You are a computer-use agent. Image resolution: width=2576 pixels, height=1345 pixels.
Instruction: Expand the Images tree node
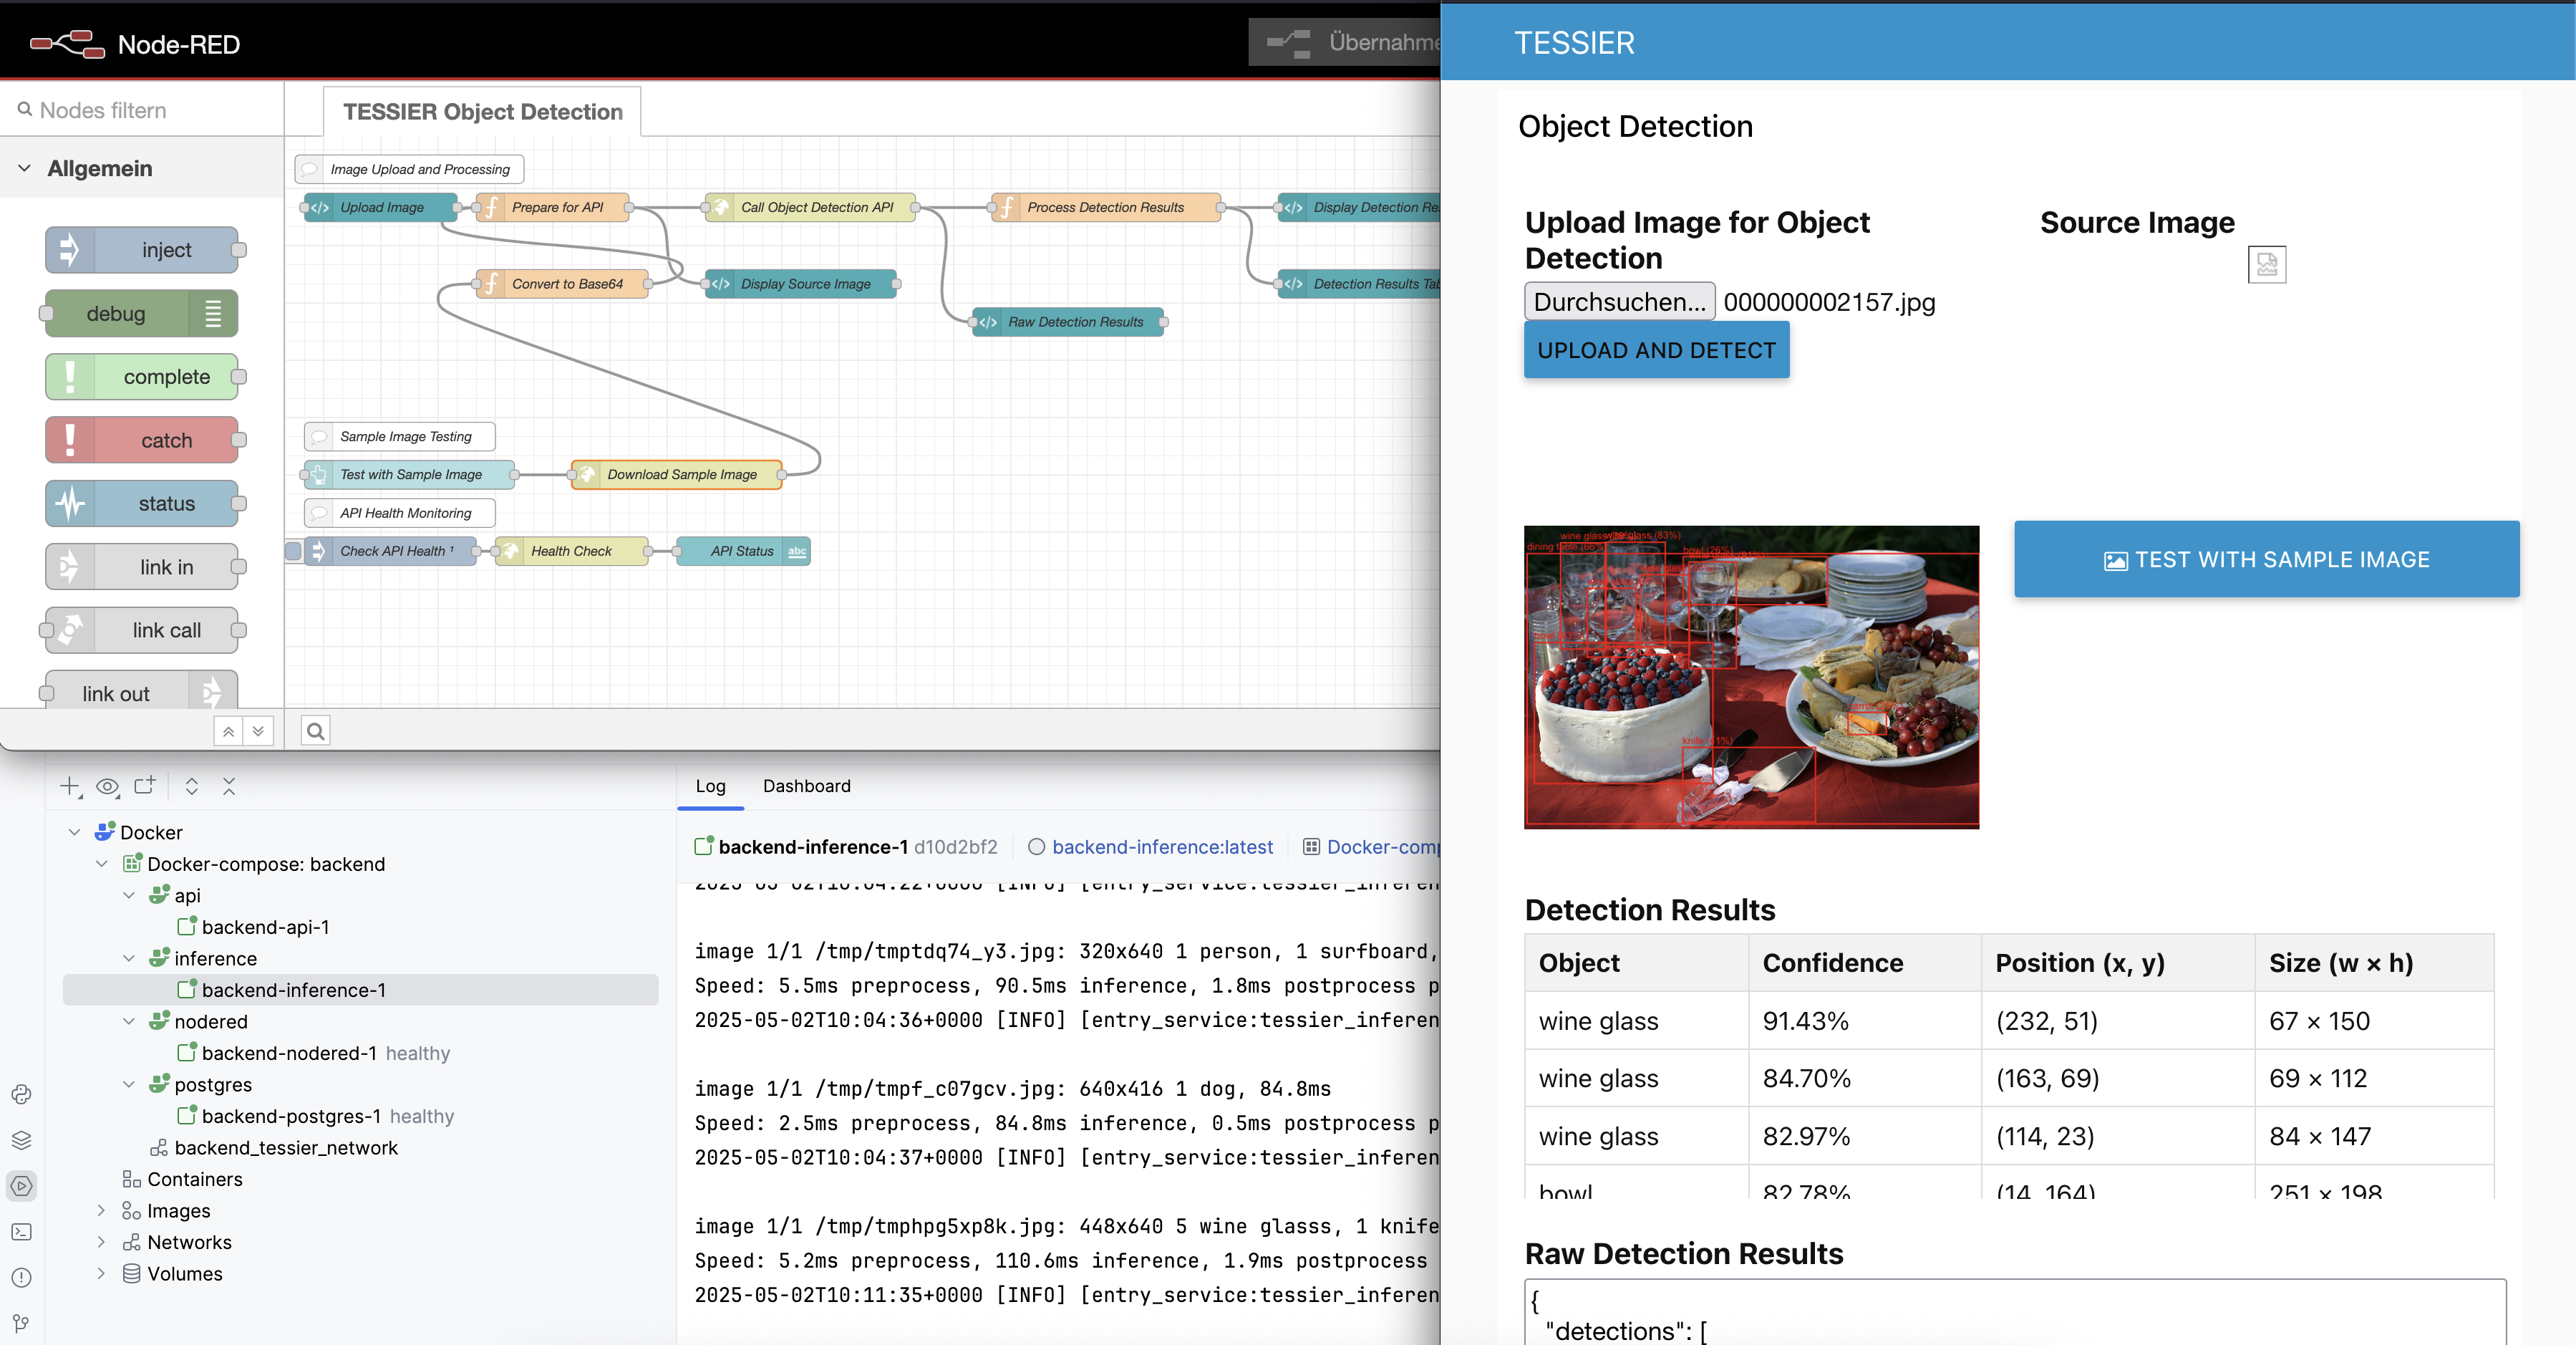click(101, 1210)
